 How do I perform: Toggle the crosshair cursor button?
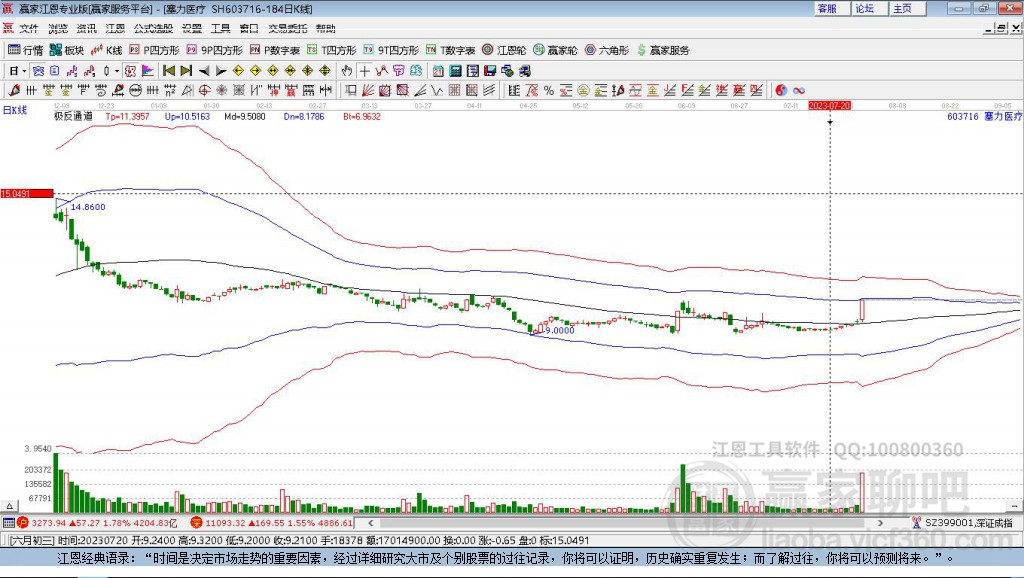364,71
